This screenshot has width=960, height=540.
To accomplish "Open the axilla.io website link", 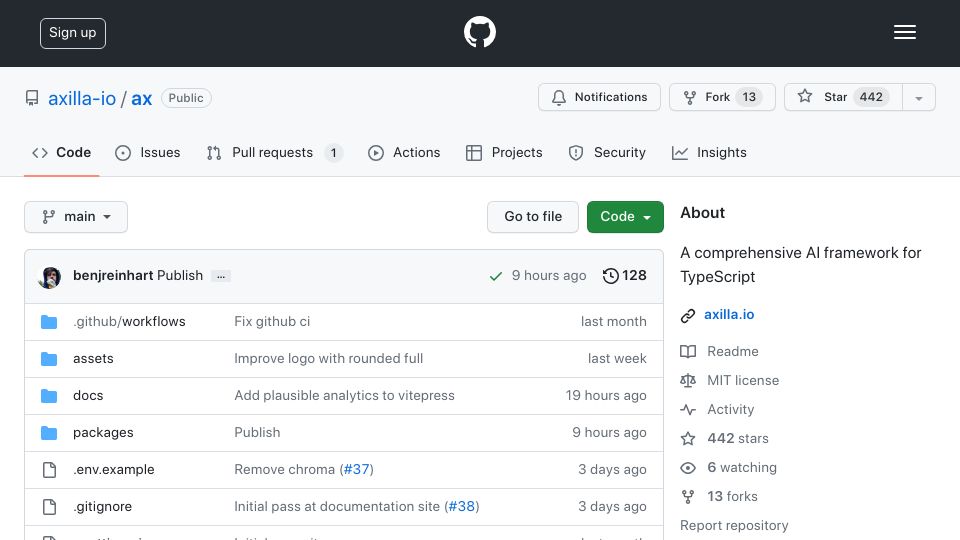I will coord(729,315).
